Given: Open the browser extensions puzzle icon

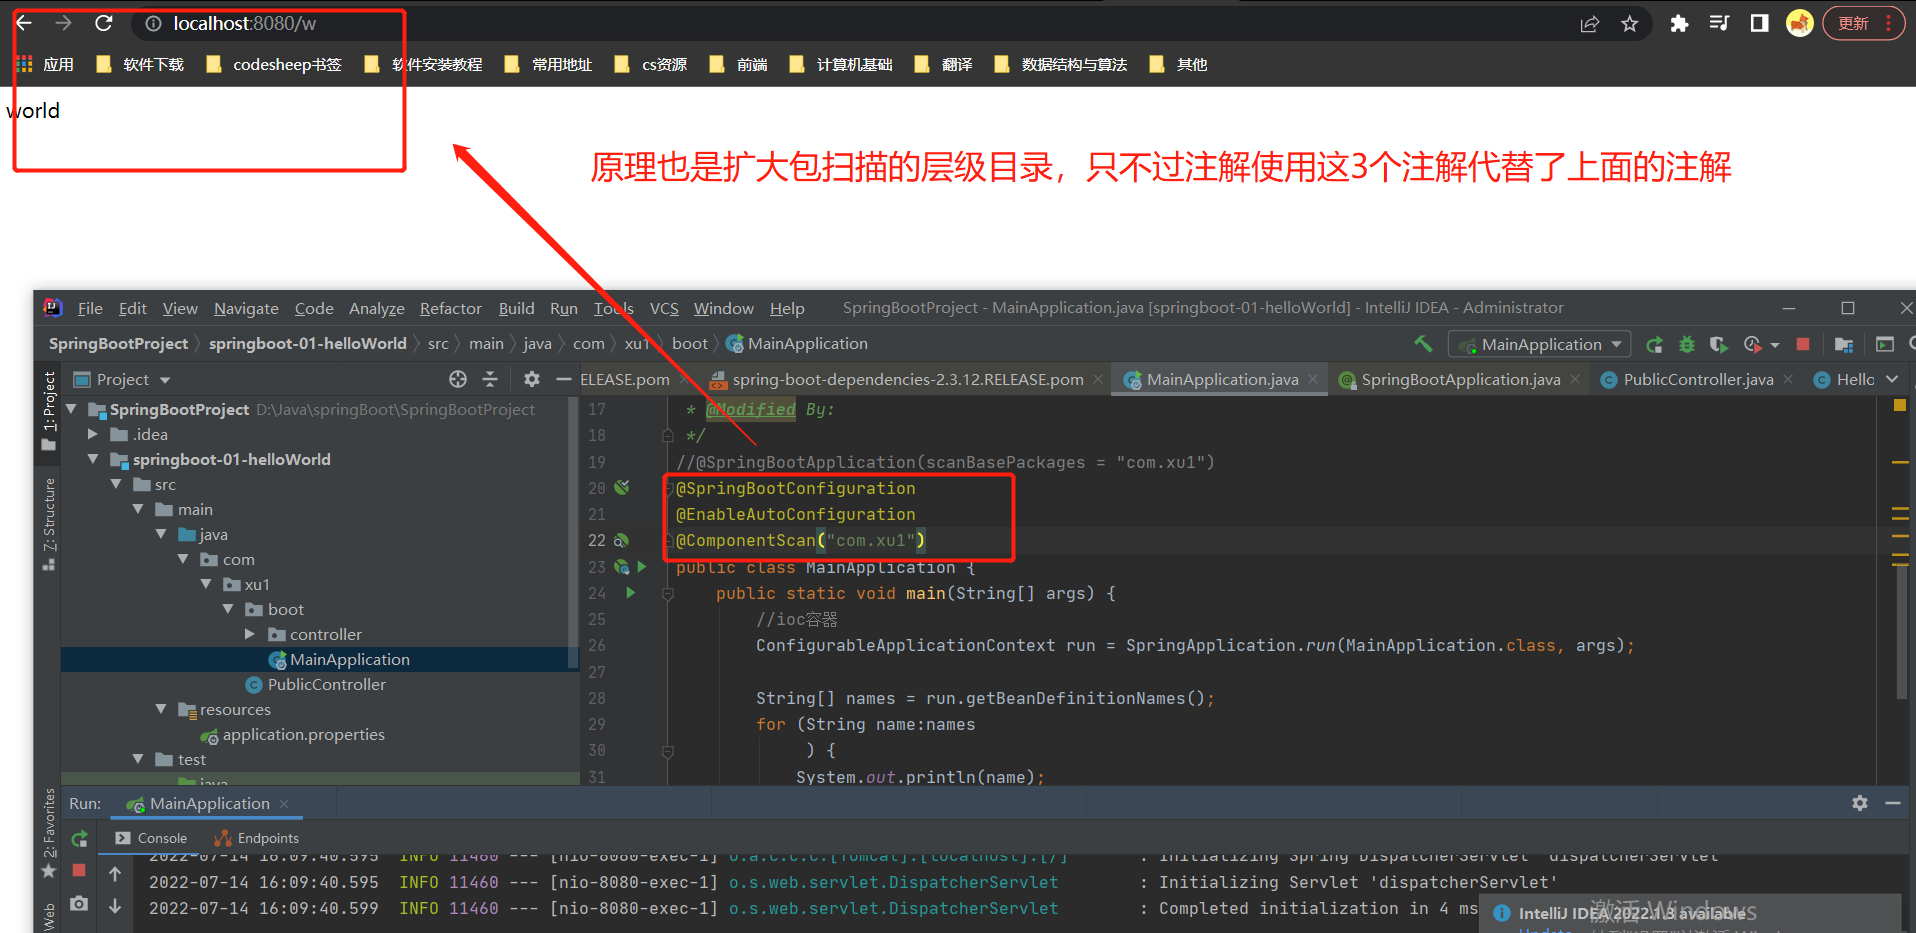Looking at the screenshot, I should click(1680, 23).
